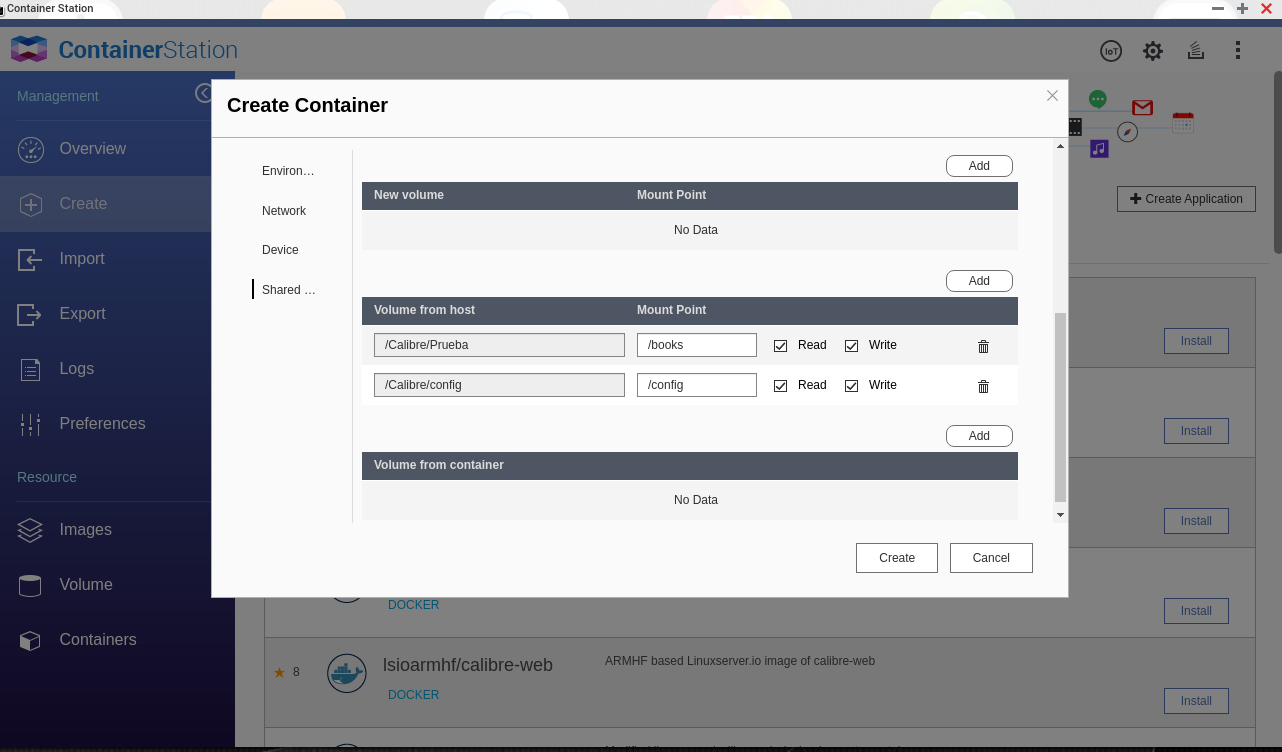This screenshot has height=752, width=1282.
Task: Uncheck Read for /books mount point
Action: click(x=781, y=346)
